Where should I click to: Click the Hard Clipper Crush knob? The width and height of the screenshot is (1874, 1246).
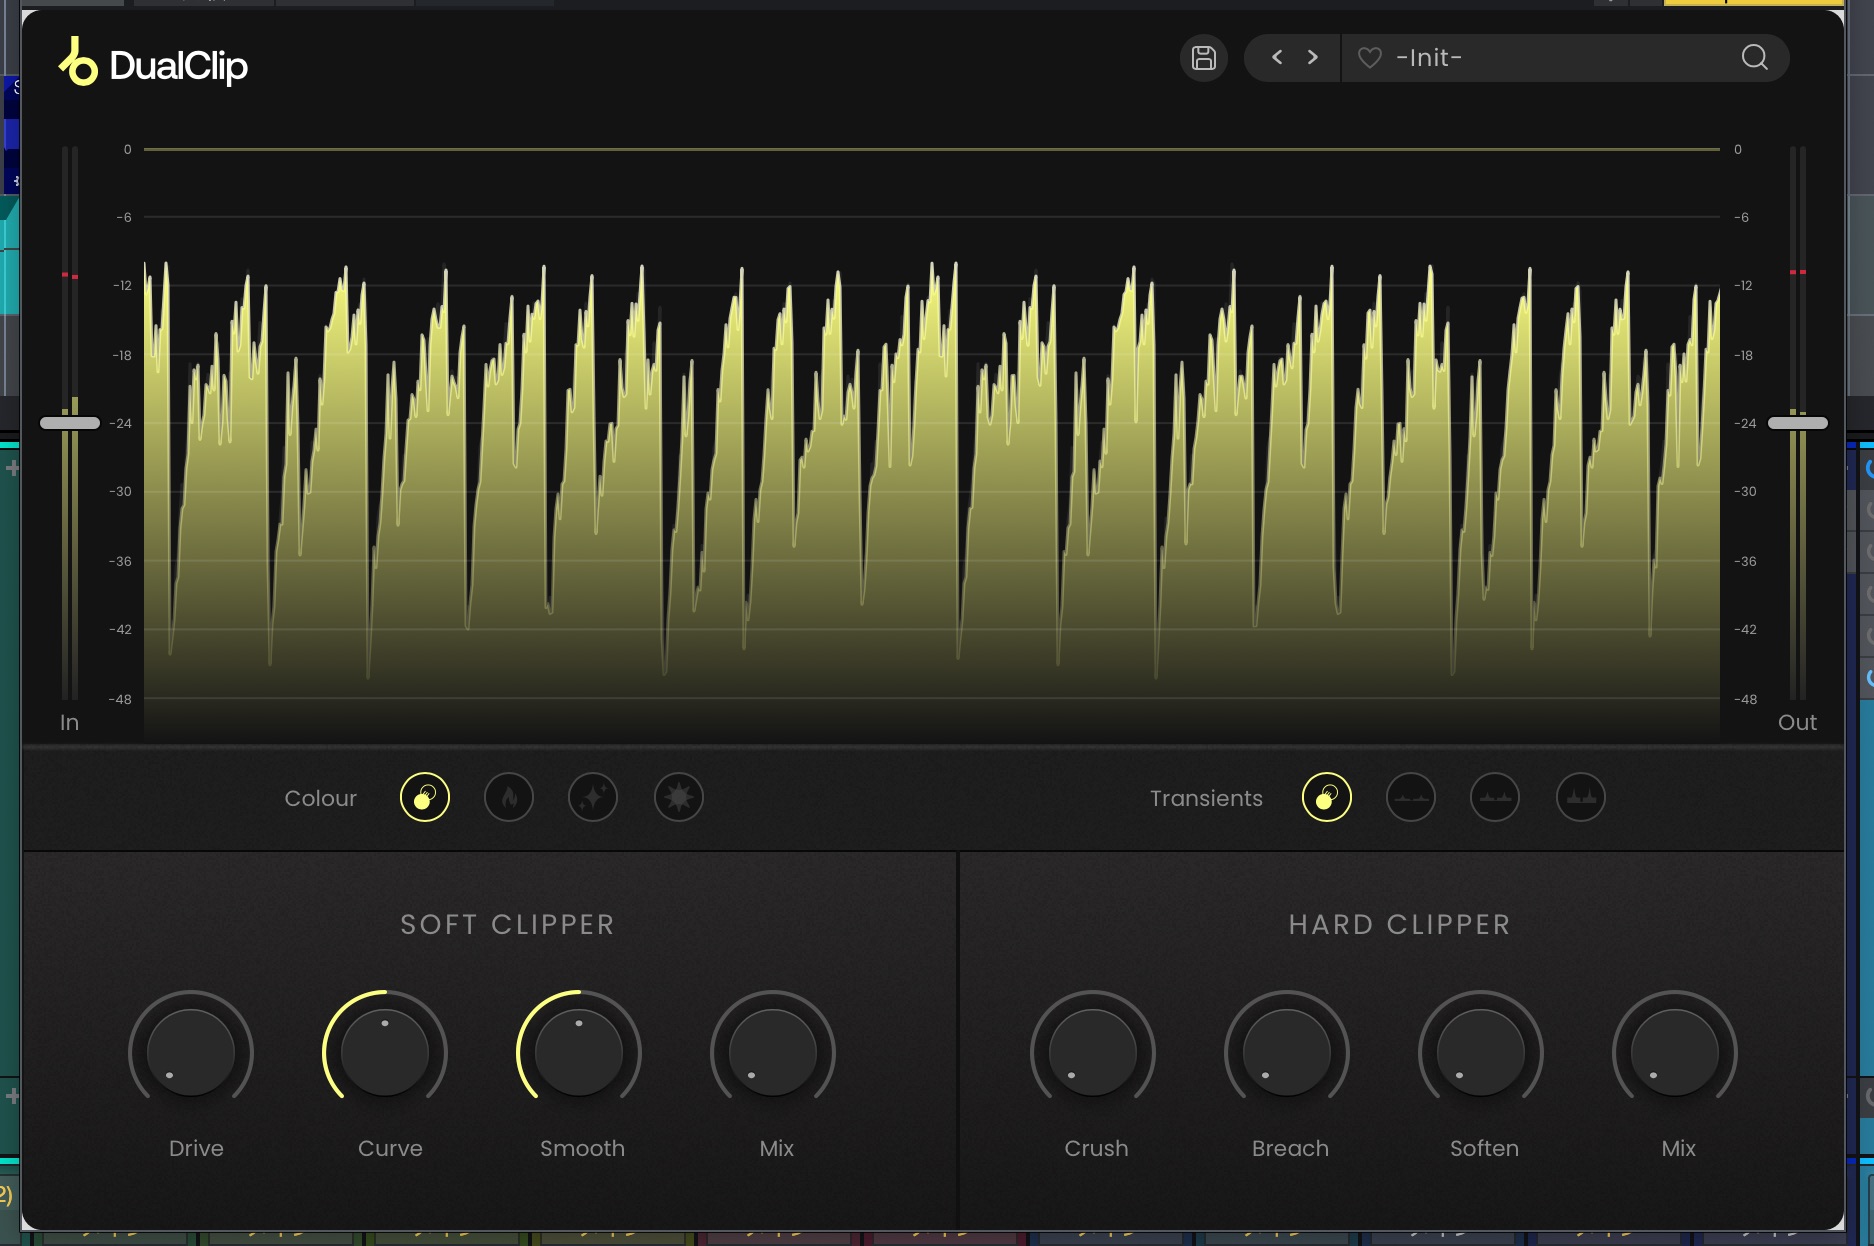pos(1093,1053)
